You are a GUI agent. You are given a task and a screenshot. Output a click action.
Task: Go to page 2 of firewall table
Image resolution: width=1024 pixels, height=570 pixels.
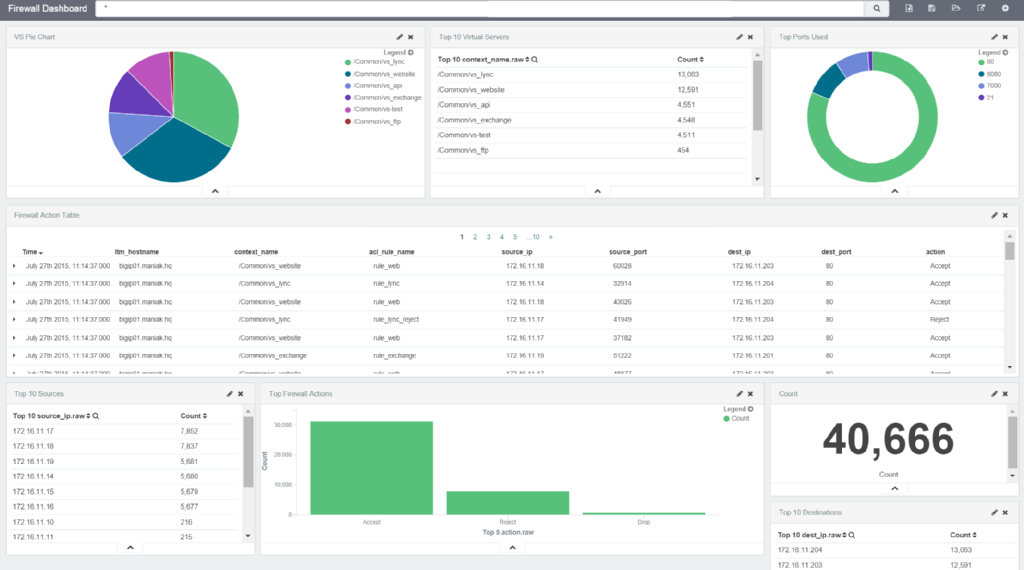pos(475,237)
